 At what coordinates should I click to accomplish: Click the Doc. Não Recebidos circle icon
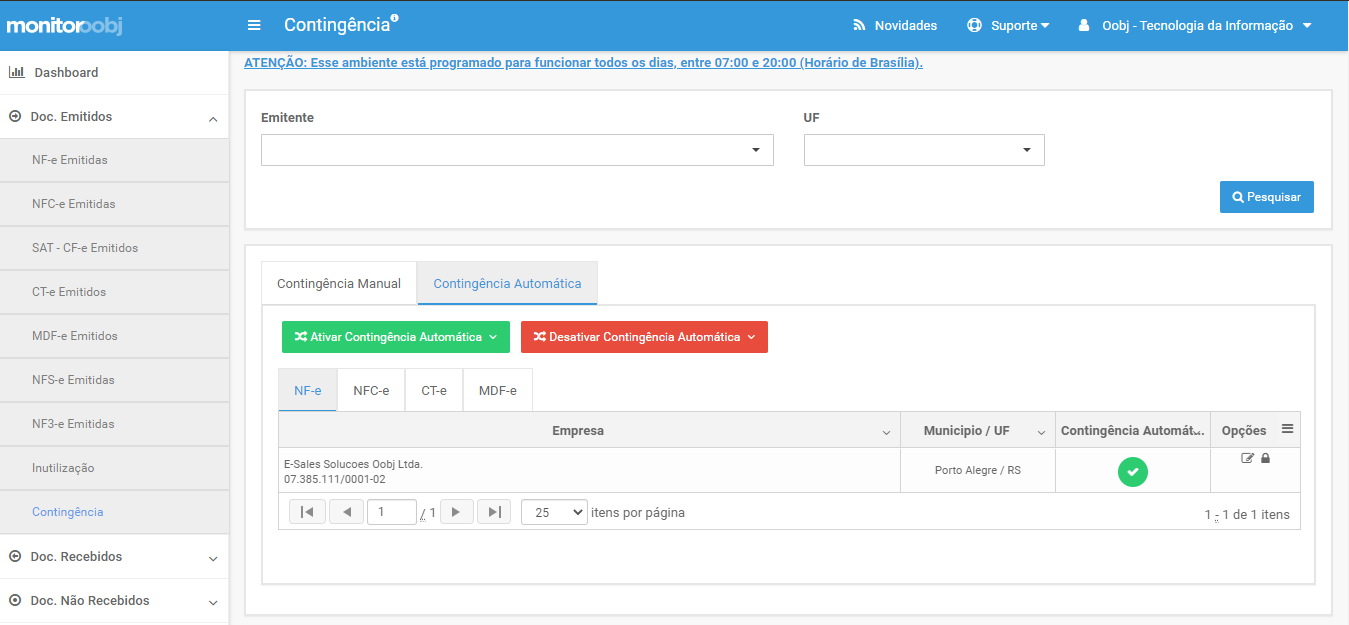[15, 600]
